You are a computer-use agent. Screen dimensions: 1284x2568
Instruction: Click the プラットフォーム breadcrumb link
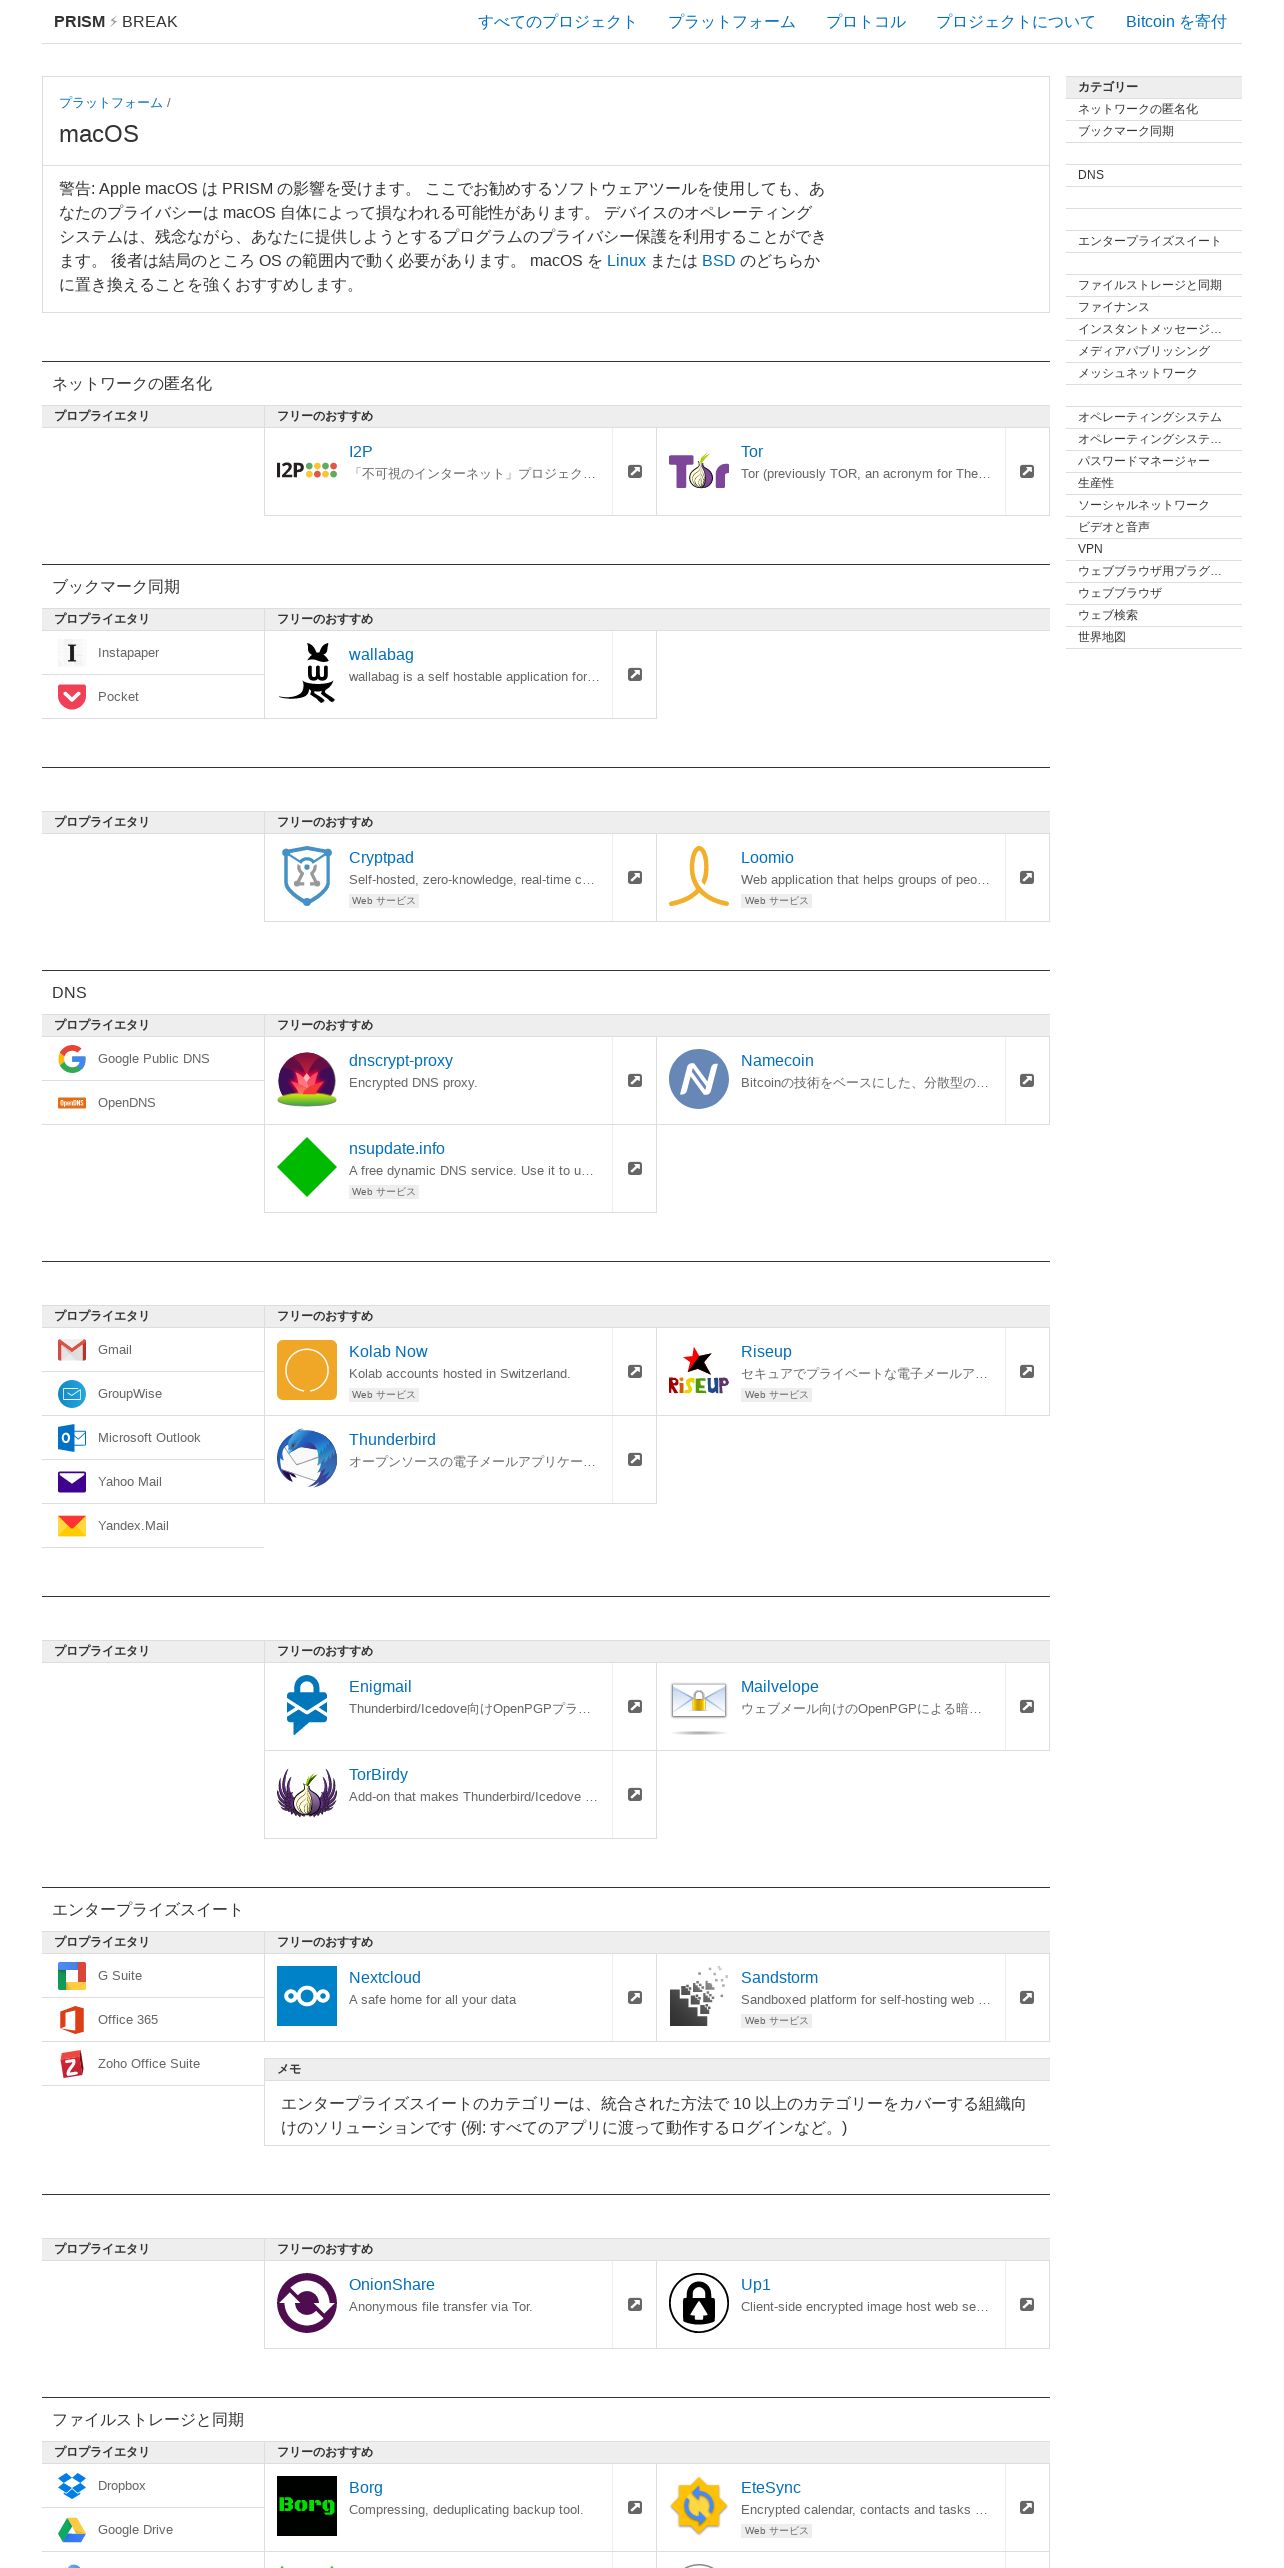pos(110,103)
